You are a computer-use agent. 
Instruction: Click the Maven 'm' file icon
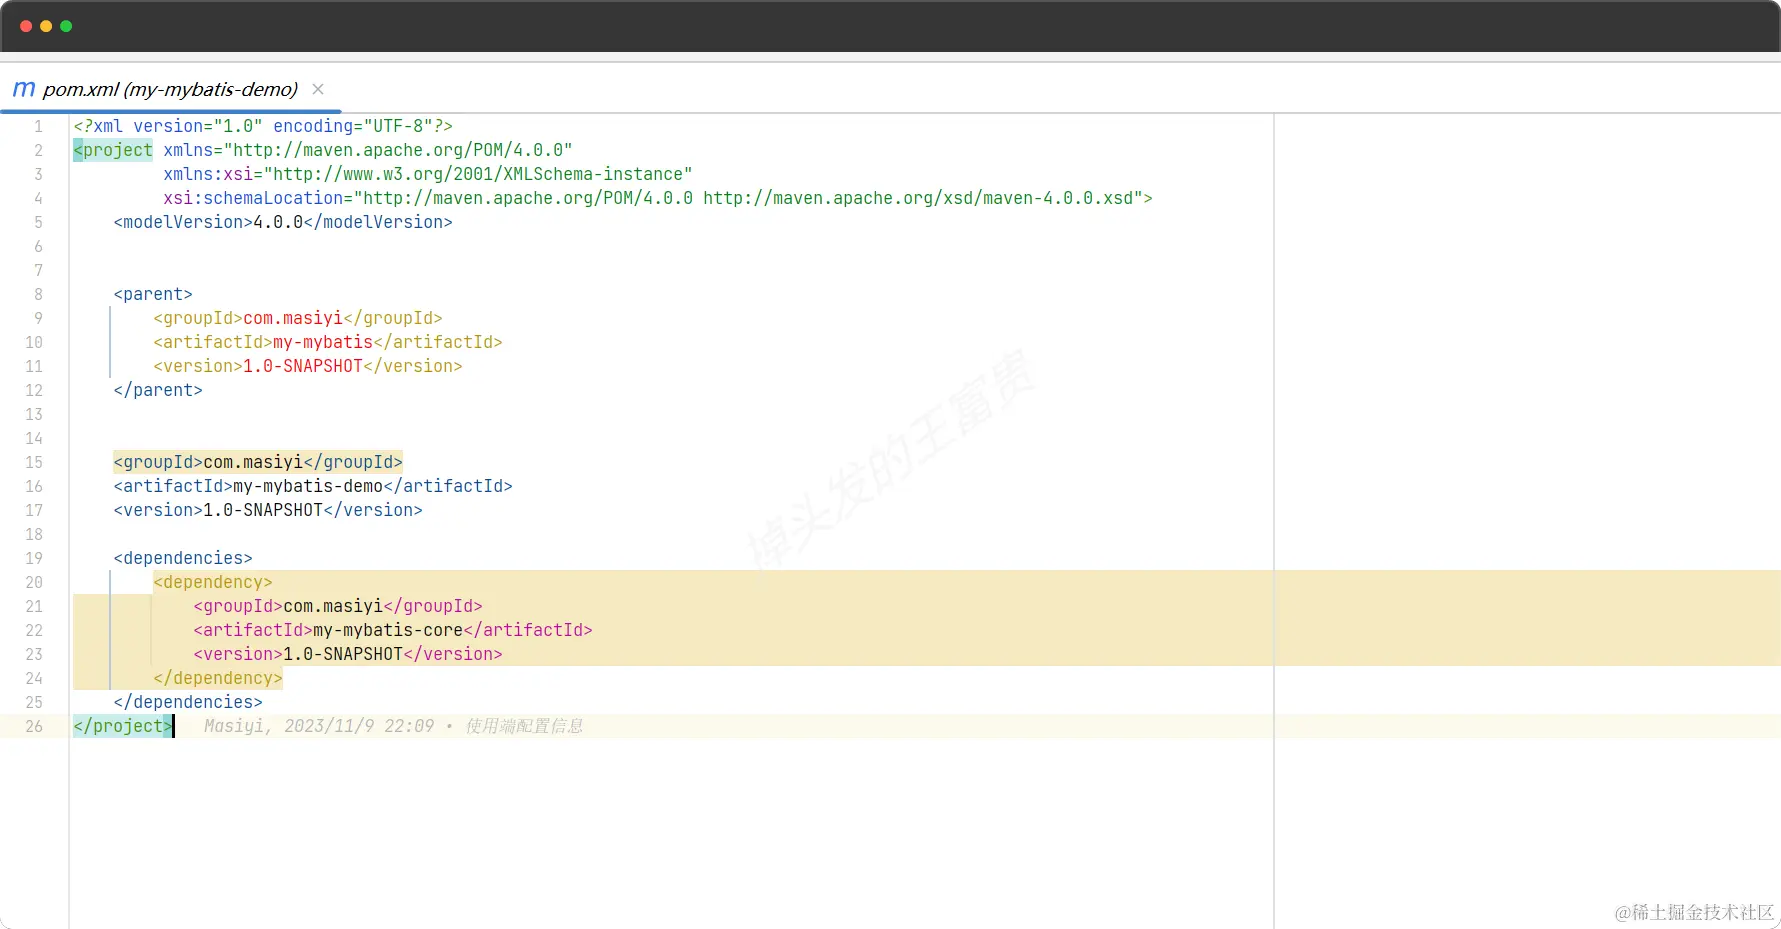tap(24, 89)
